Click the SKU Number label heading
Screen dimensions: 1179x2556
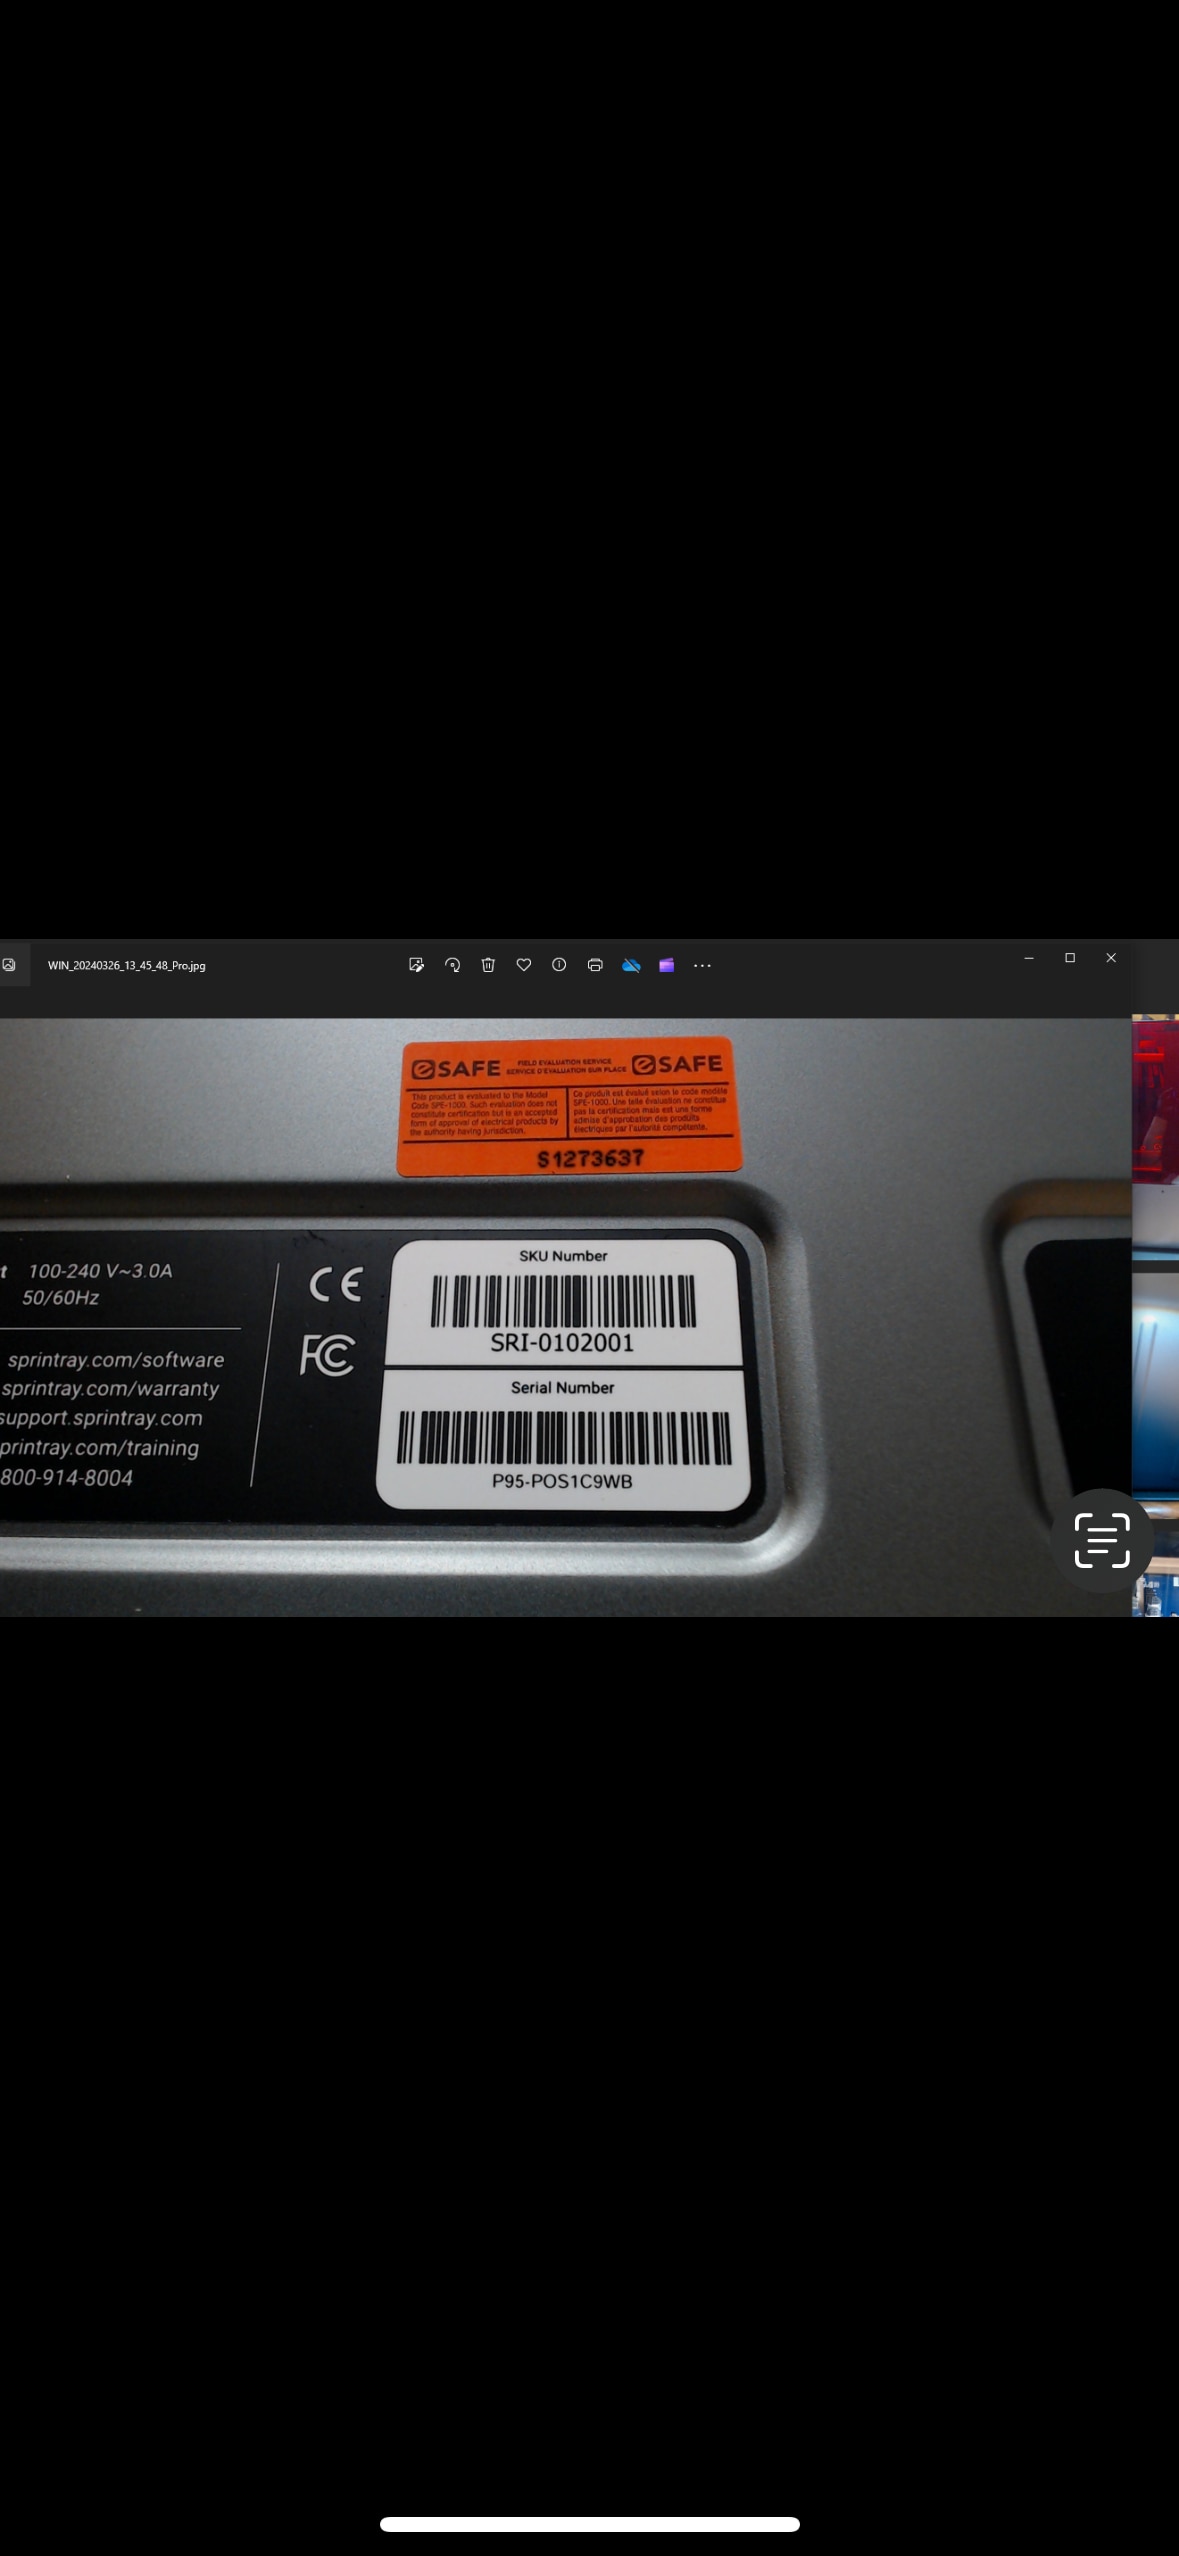(x=563, y=1256)
